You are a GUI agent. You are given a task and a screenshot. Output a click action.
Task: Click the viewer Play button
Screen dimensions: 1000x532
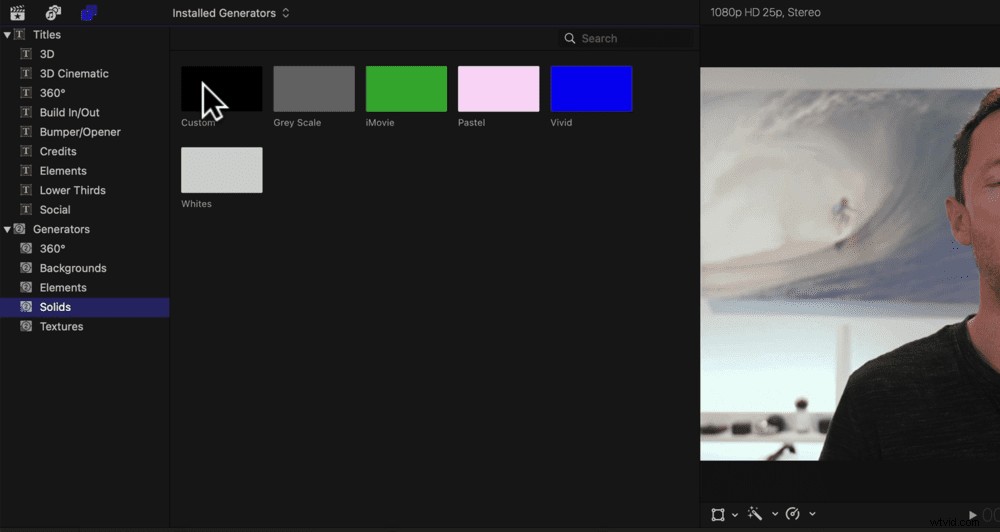point(973,515)
